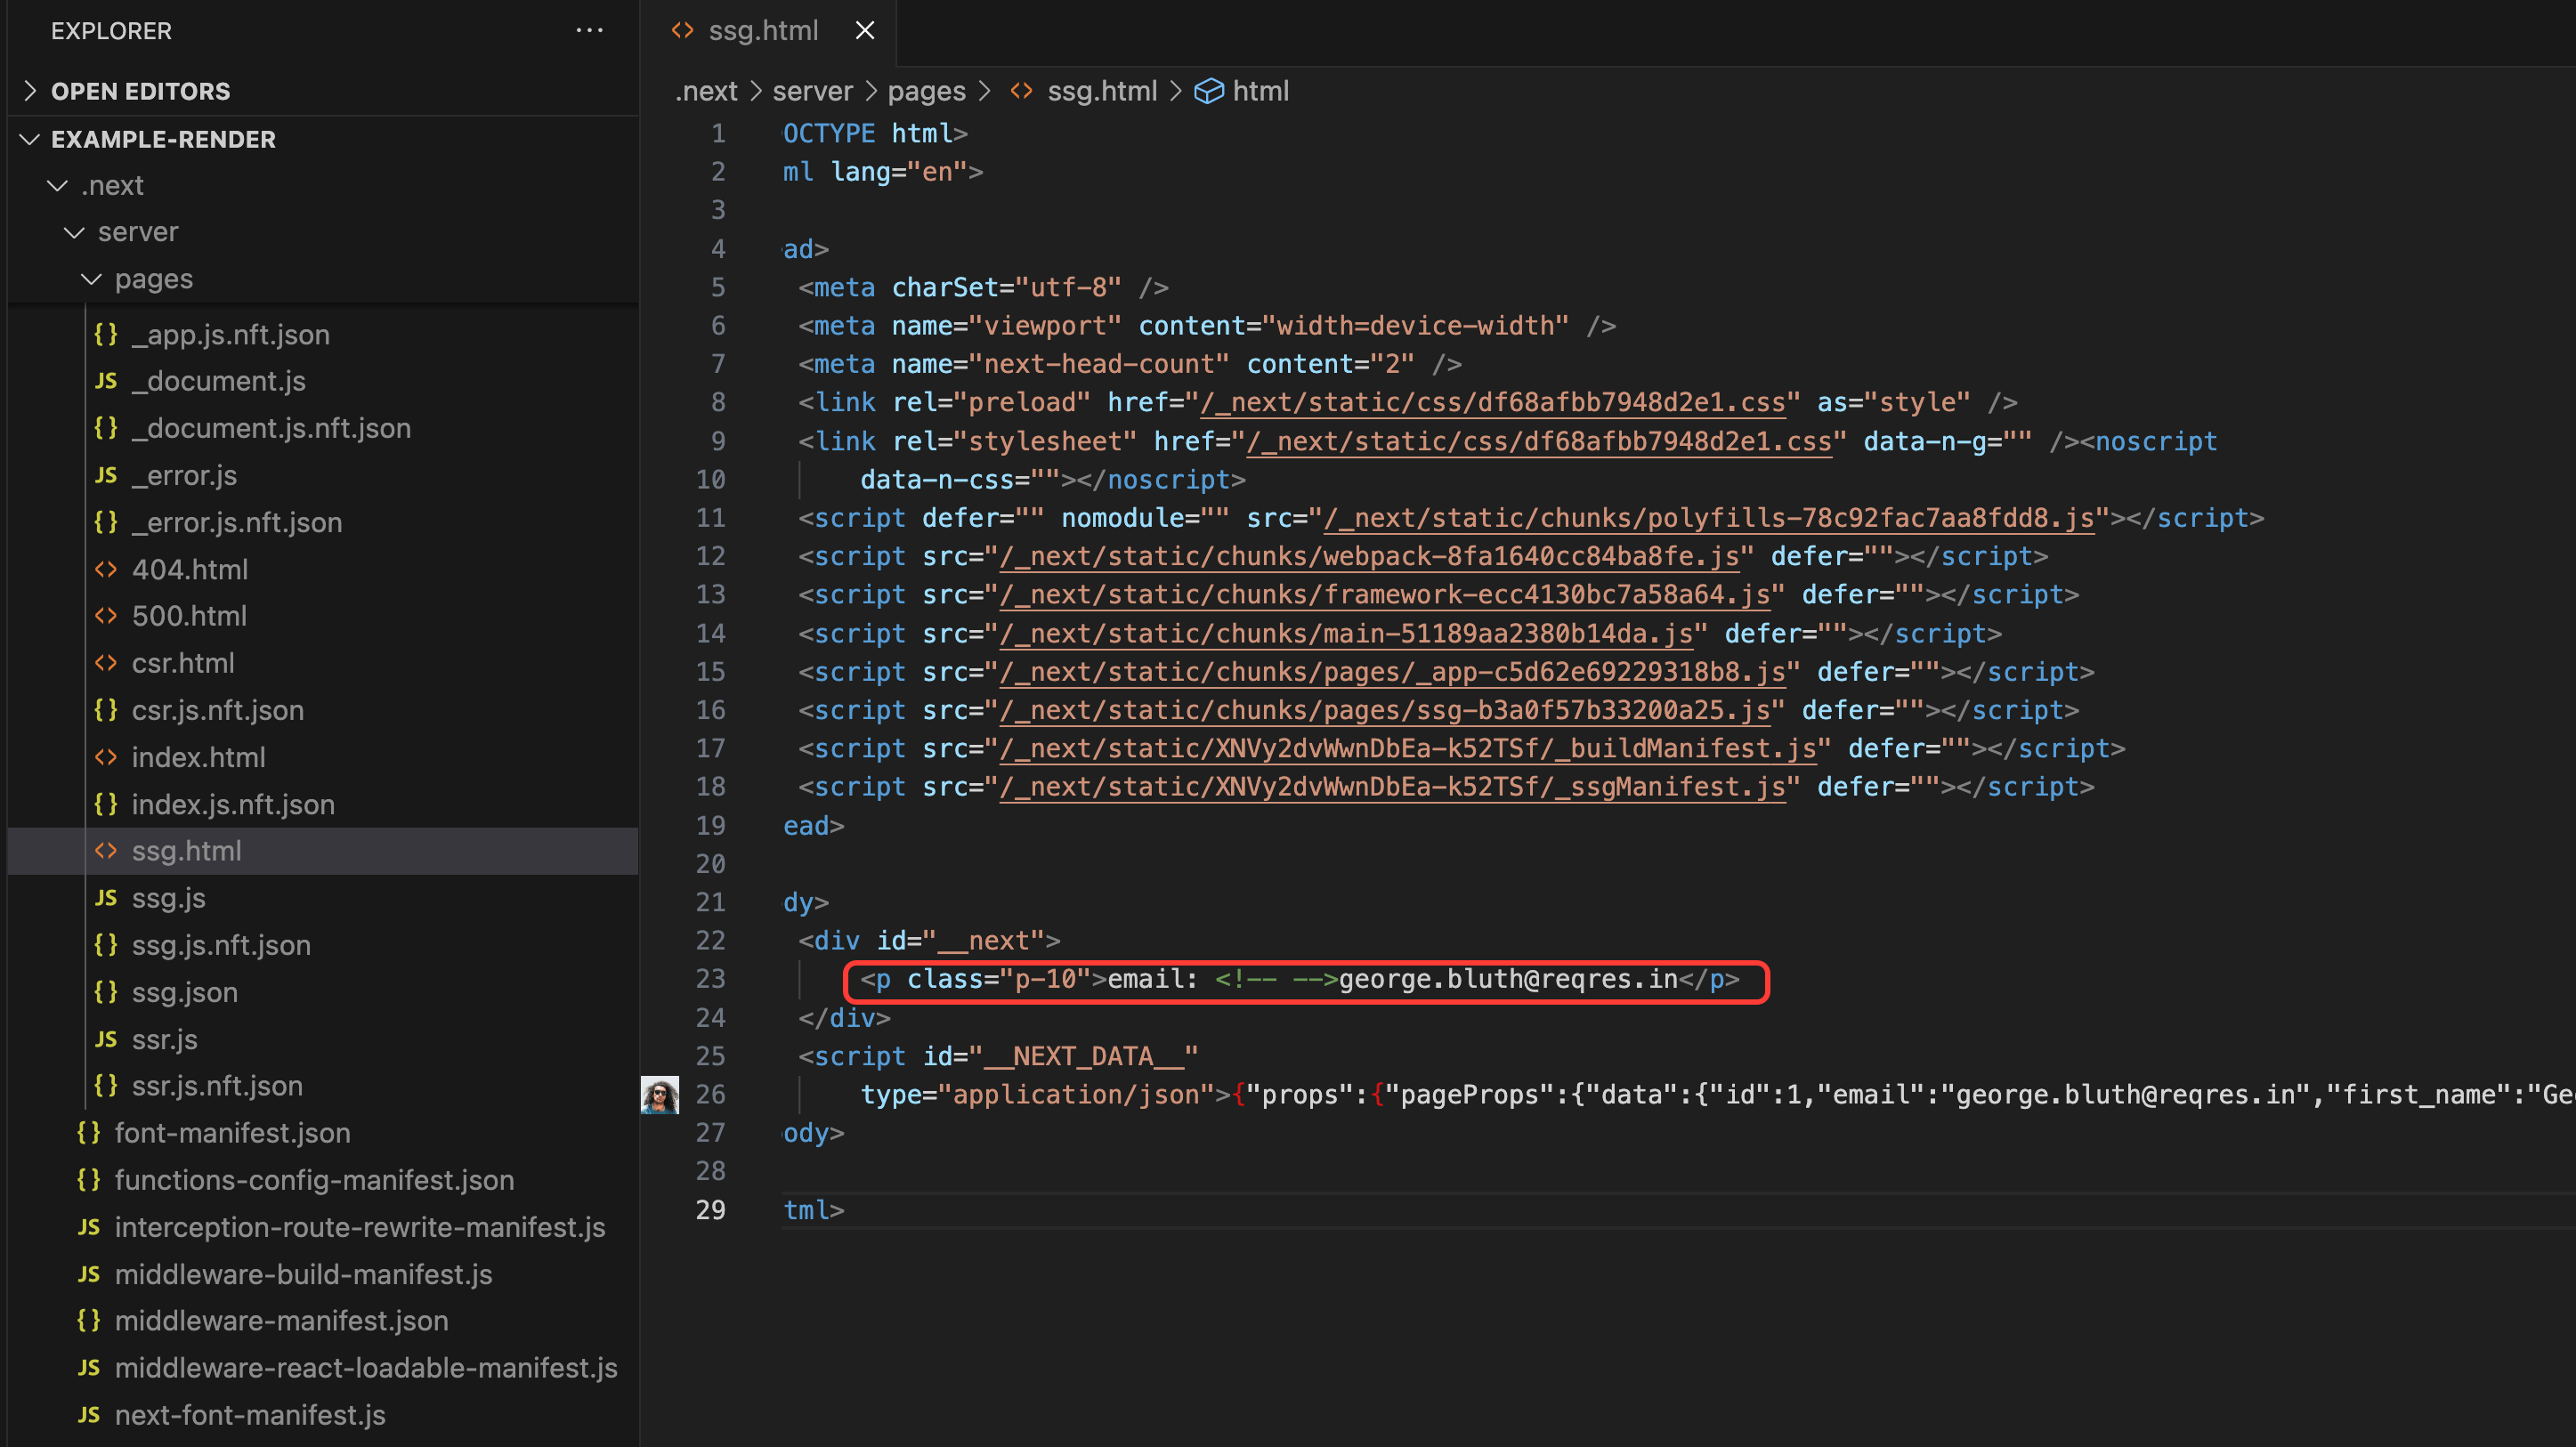Open _app.js.nft.json file
This screenshot has height=1447, width=2576.
230,334
